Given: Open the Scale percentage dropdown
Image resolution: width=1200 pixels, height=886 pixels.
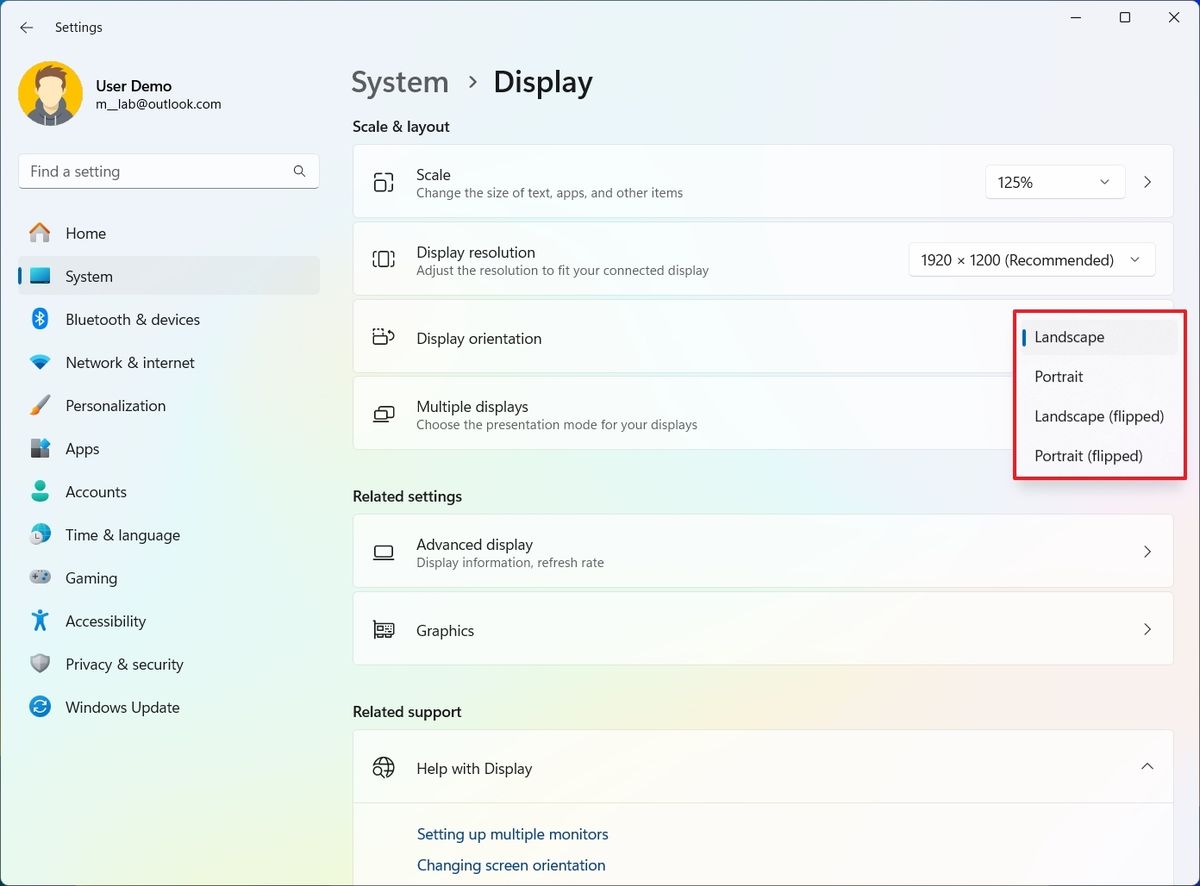Looking at the screenshot, I should point(1054,182).
